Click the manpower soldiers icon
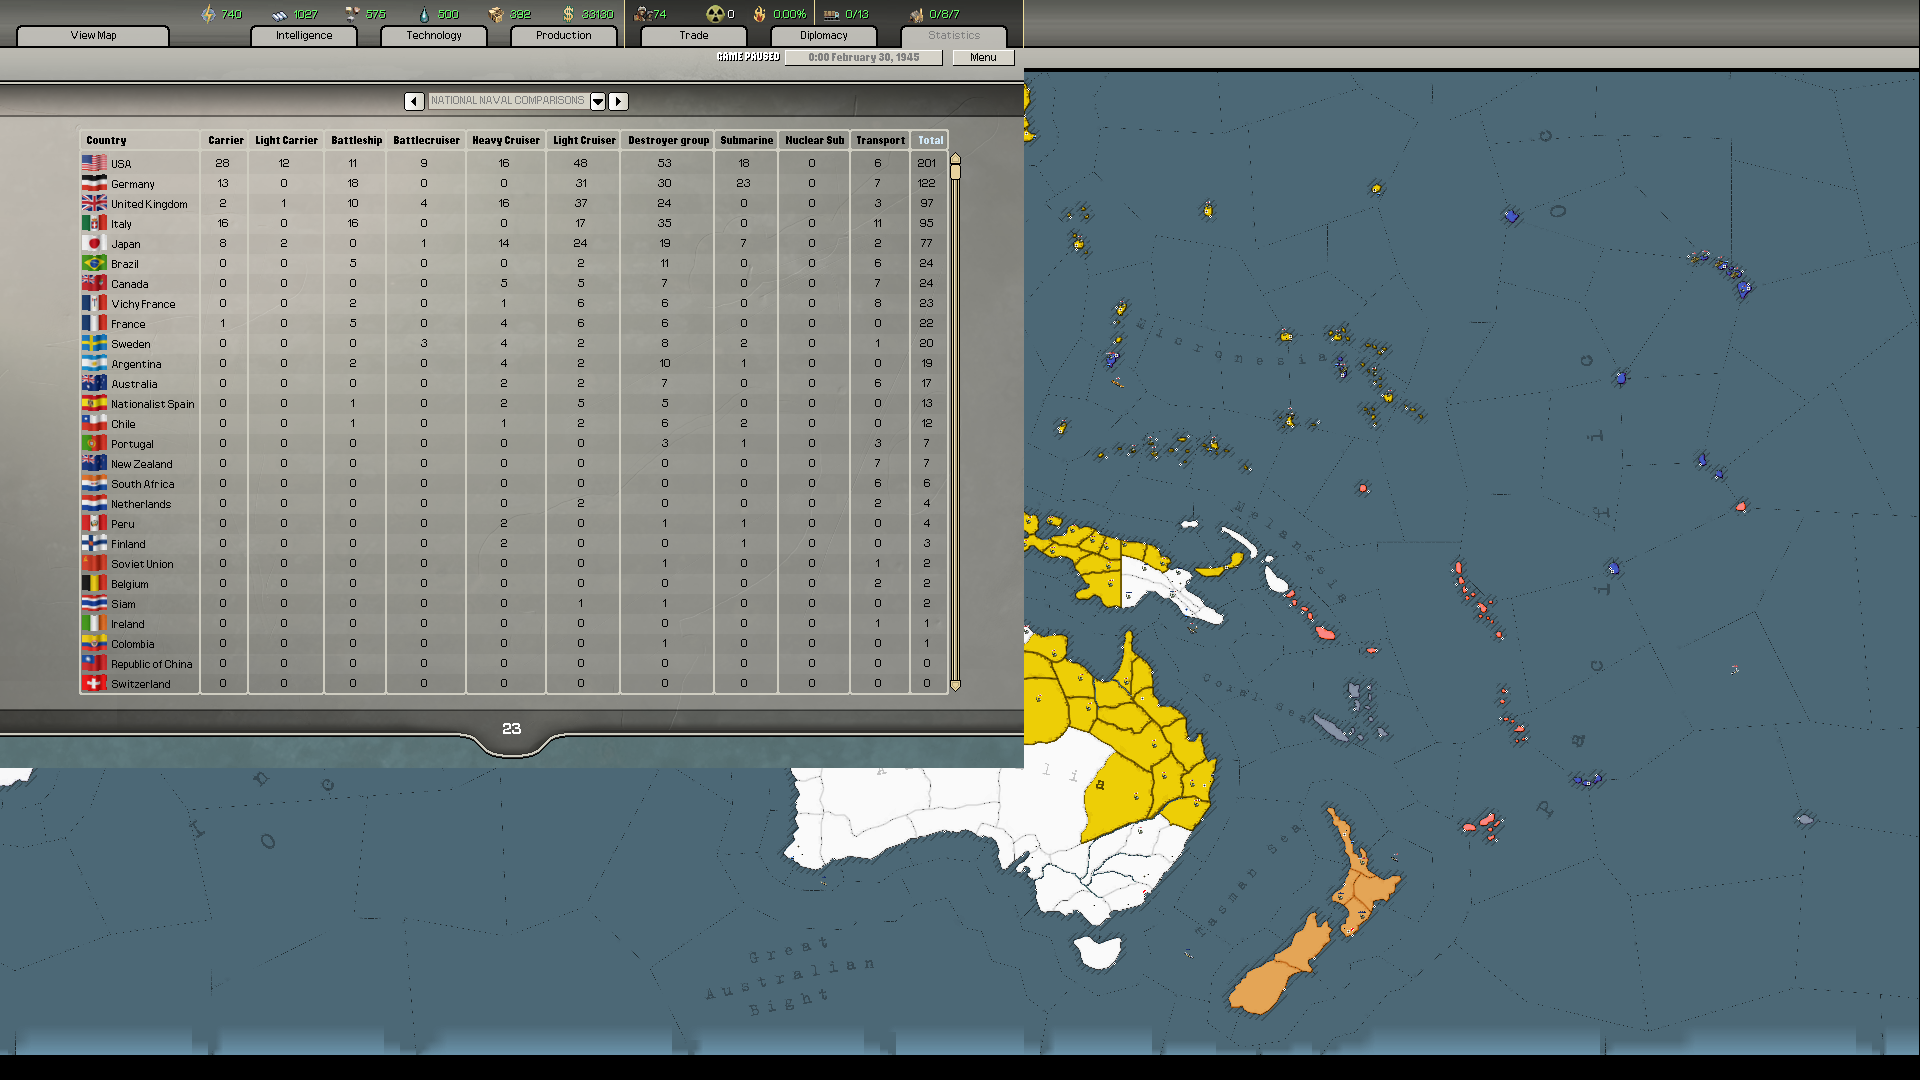The width and height of the screenshot is (1920, 1080). click(x=645, y=13)
